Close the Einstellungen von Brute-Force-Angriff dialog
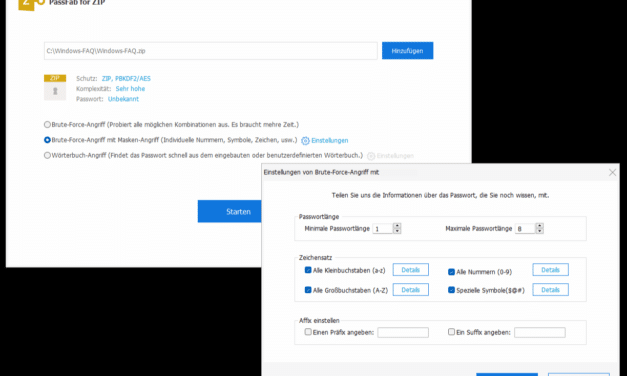 click(612, 172)
